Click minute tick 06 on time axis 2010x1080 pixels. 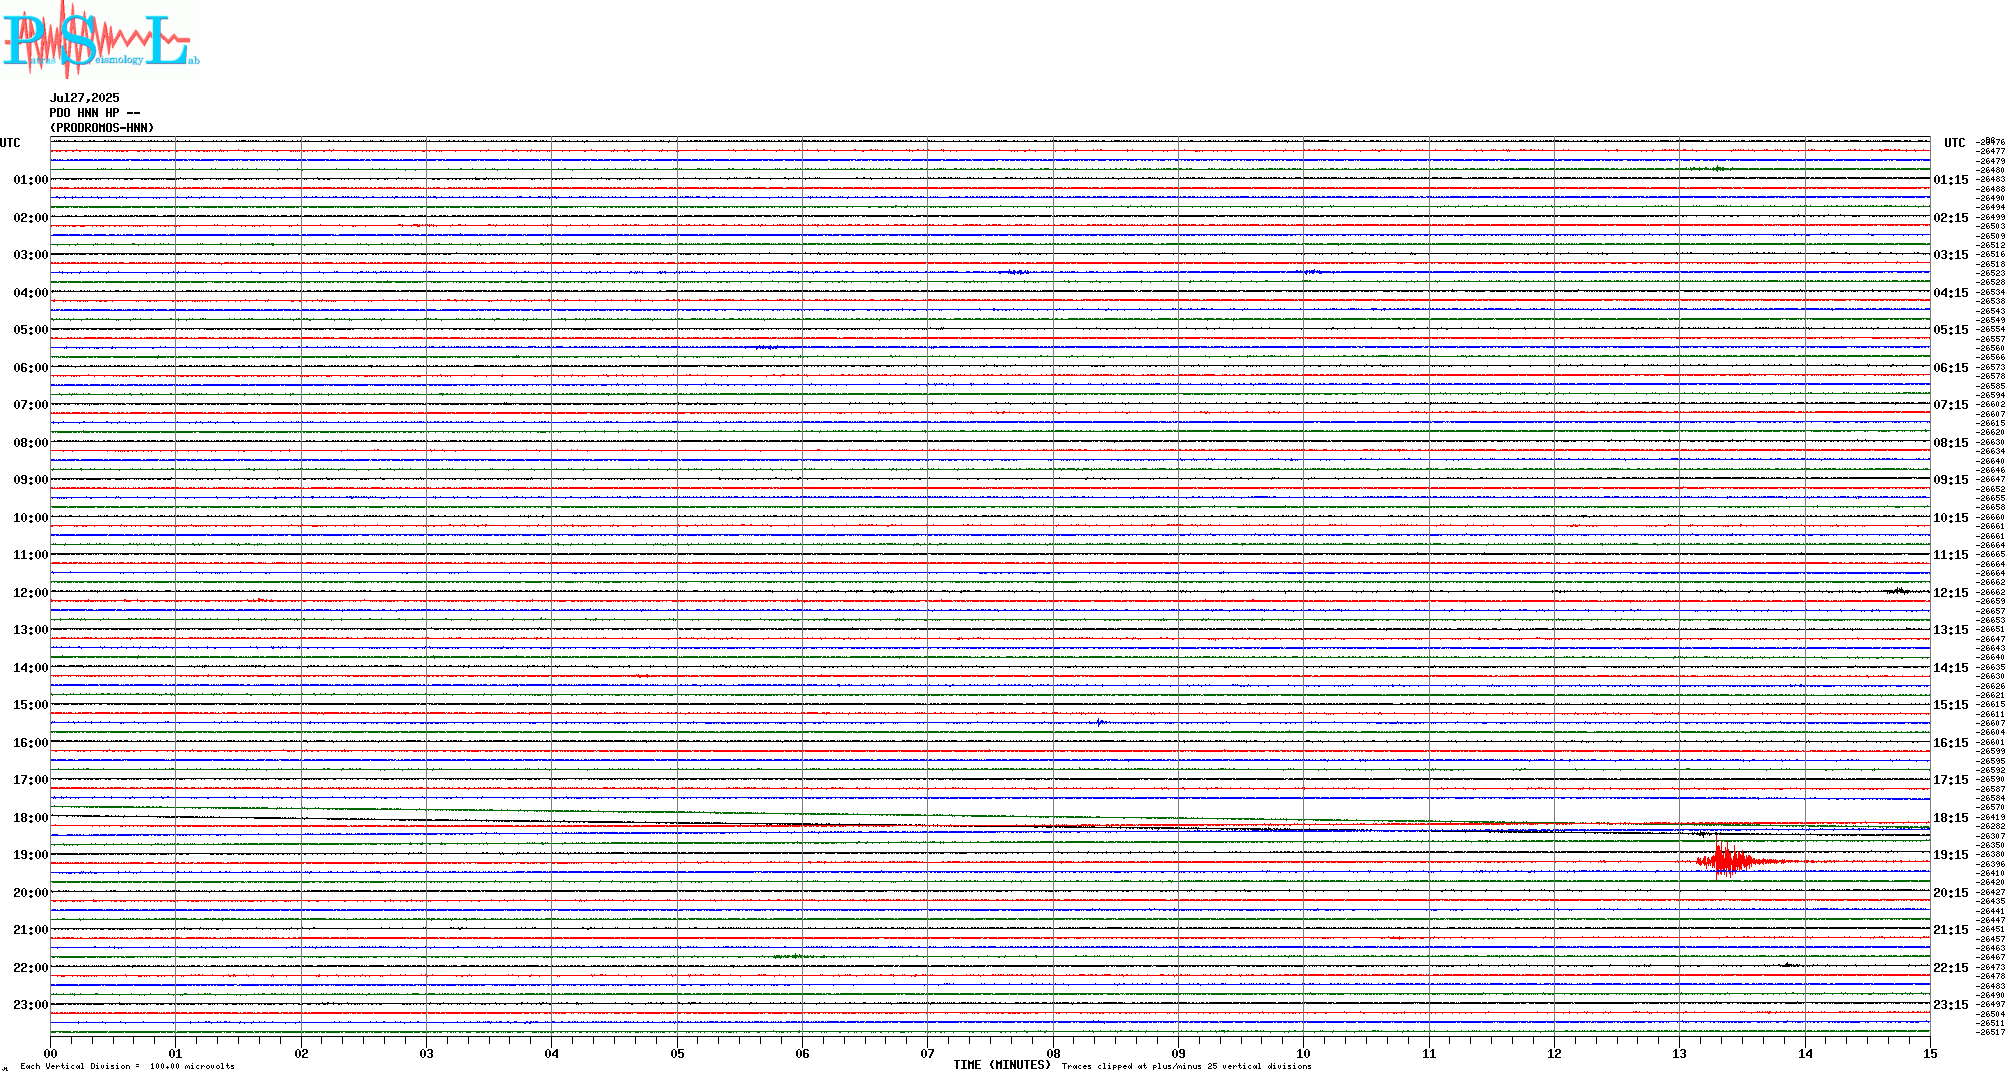click(803, 1053)
